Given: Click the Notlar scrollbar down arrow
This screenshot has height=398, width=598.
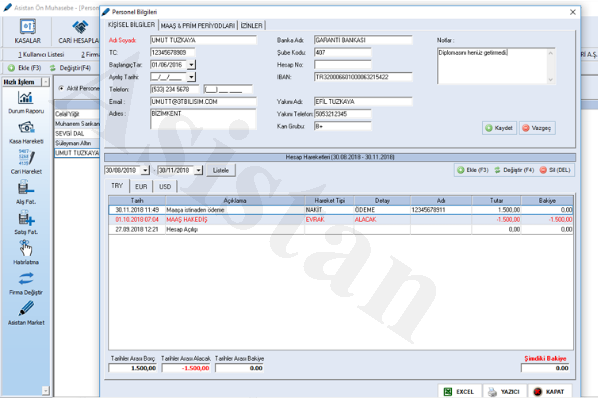Looking at the screenshot, I should (x=550, y=80).
